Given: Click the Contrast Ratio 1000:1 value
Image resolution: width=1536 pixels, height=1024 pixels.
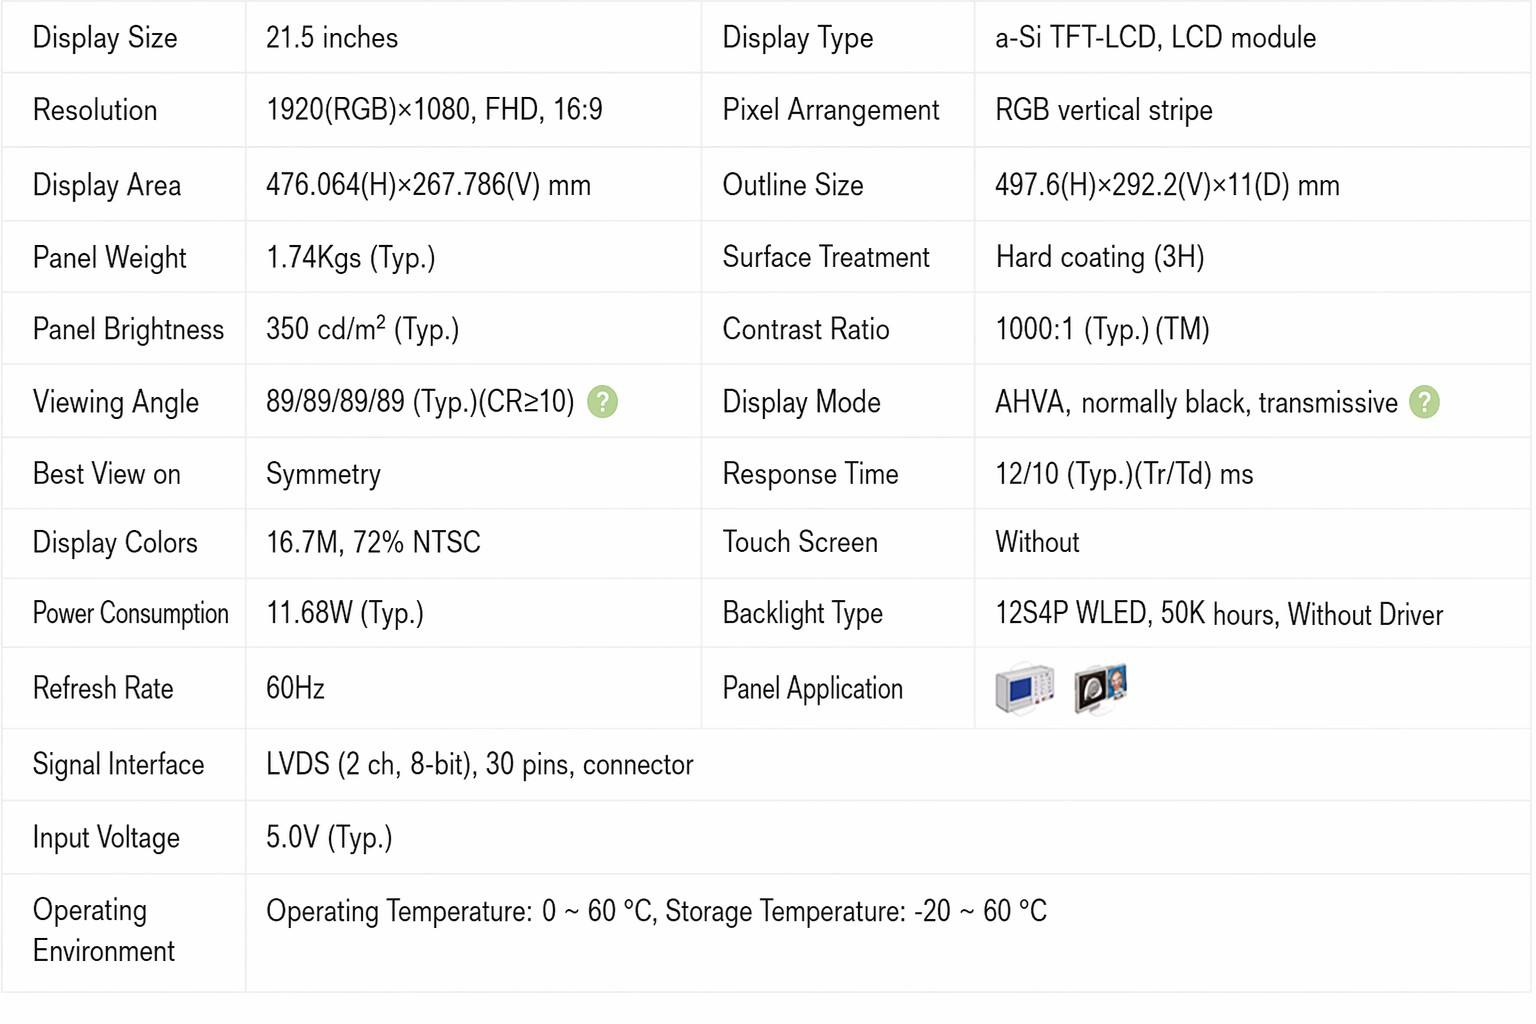Looking at the screenshot, I should pos(1102,329).
